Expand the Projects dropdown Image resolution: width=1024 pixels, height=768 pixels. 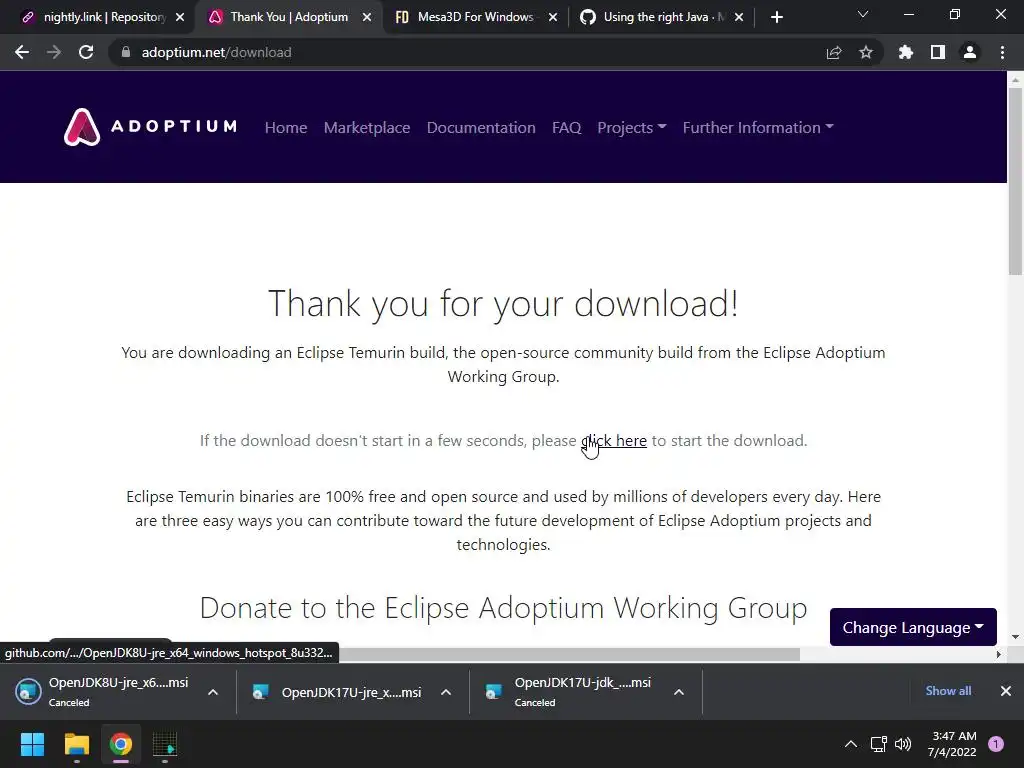(632, 127)
